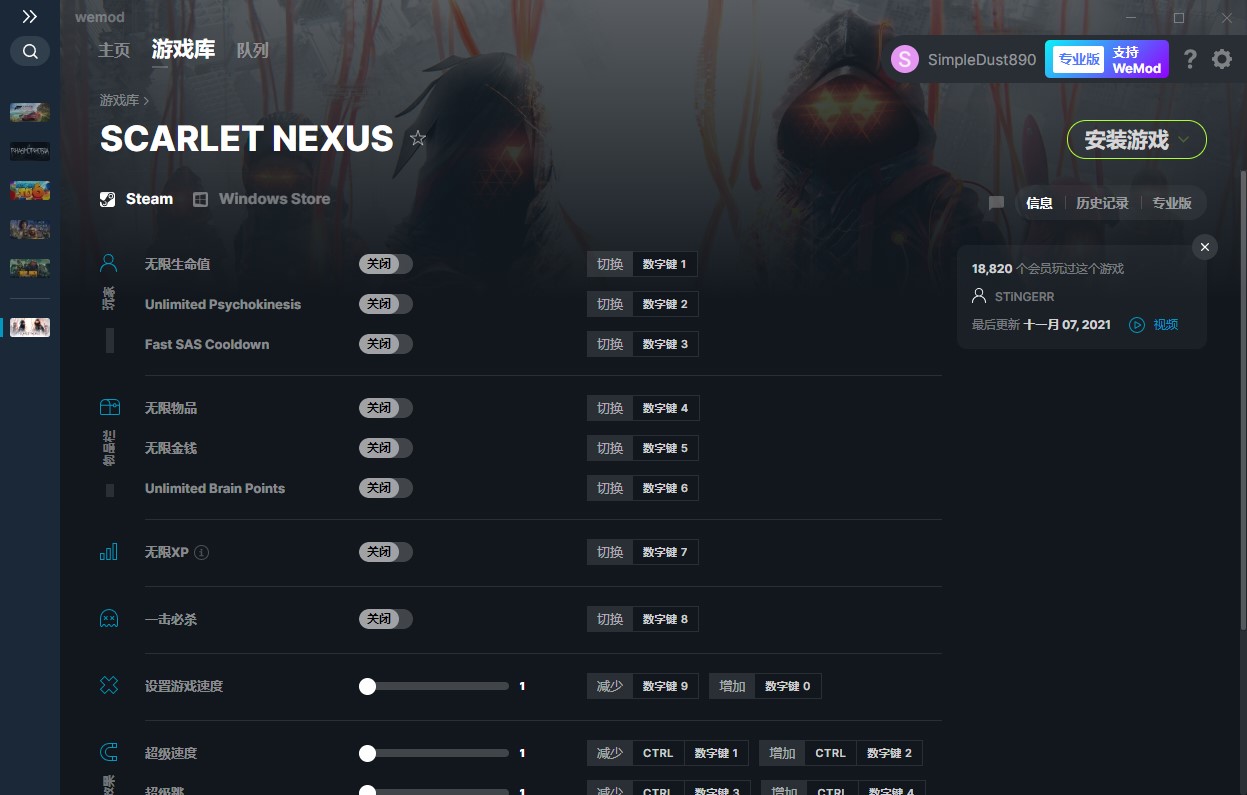Image resolution: width=1247 pixels, height=795 pixels.
Task: Click the ghost enemy icon beside 一击必杀
Action: pyautogui.click(x=109, y=619)
